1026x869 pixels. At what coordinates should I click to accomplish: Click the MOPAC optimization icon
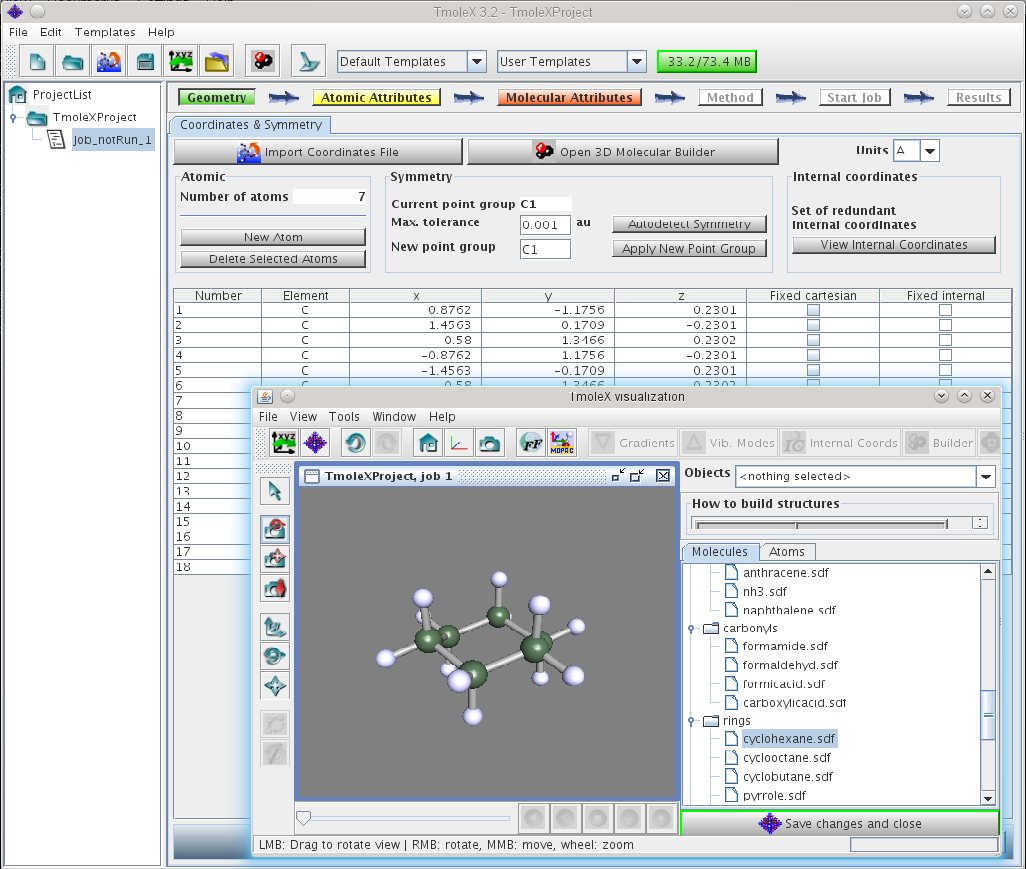click(x=562, y=443)
